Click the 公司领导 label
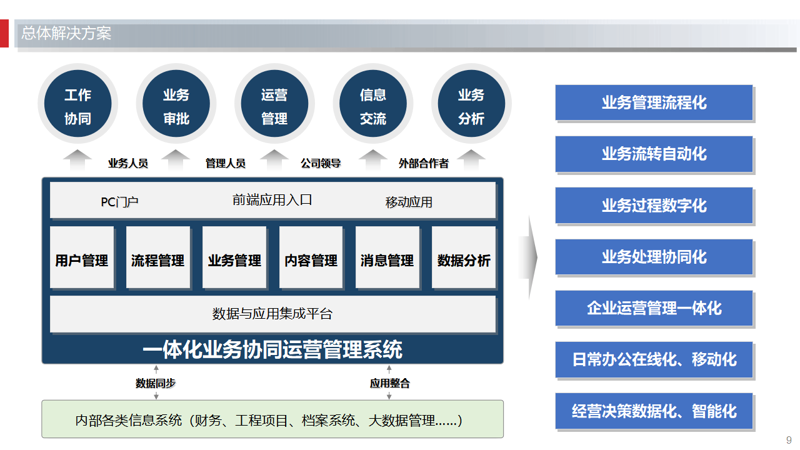Screen dimensions: 800x450 [x=320, y=163]
